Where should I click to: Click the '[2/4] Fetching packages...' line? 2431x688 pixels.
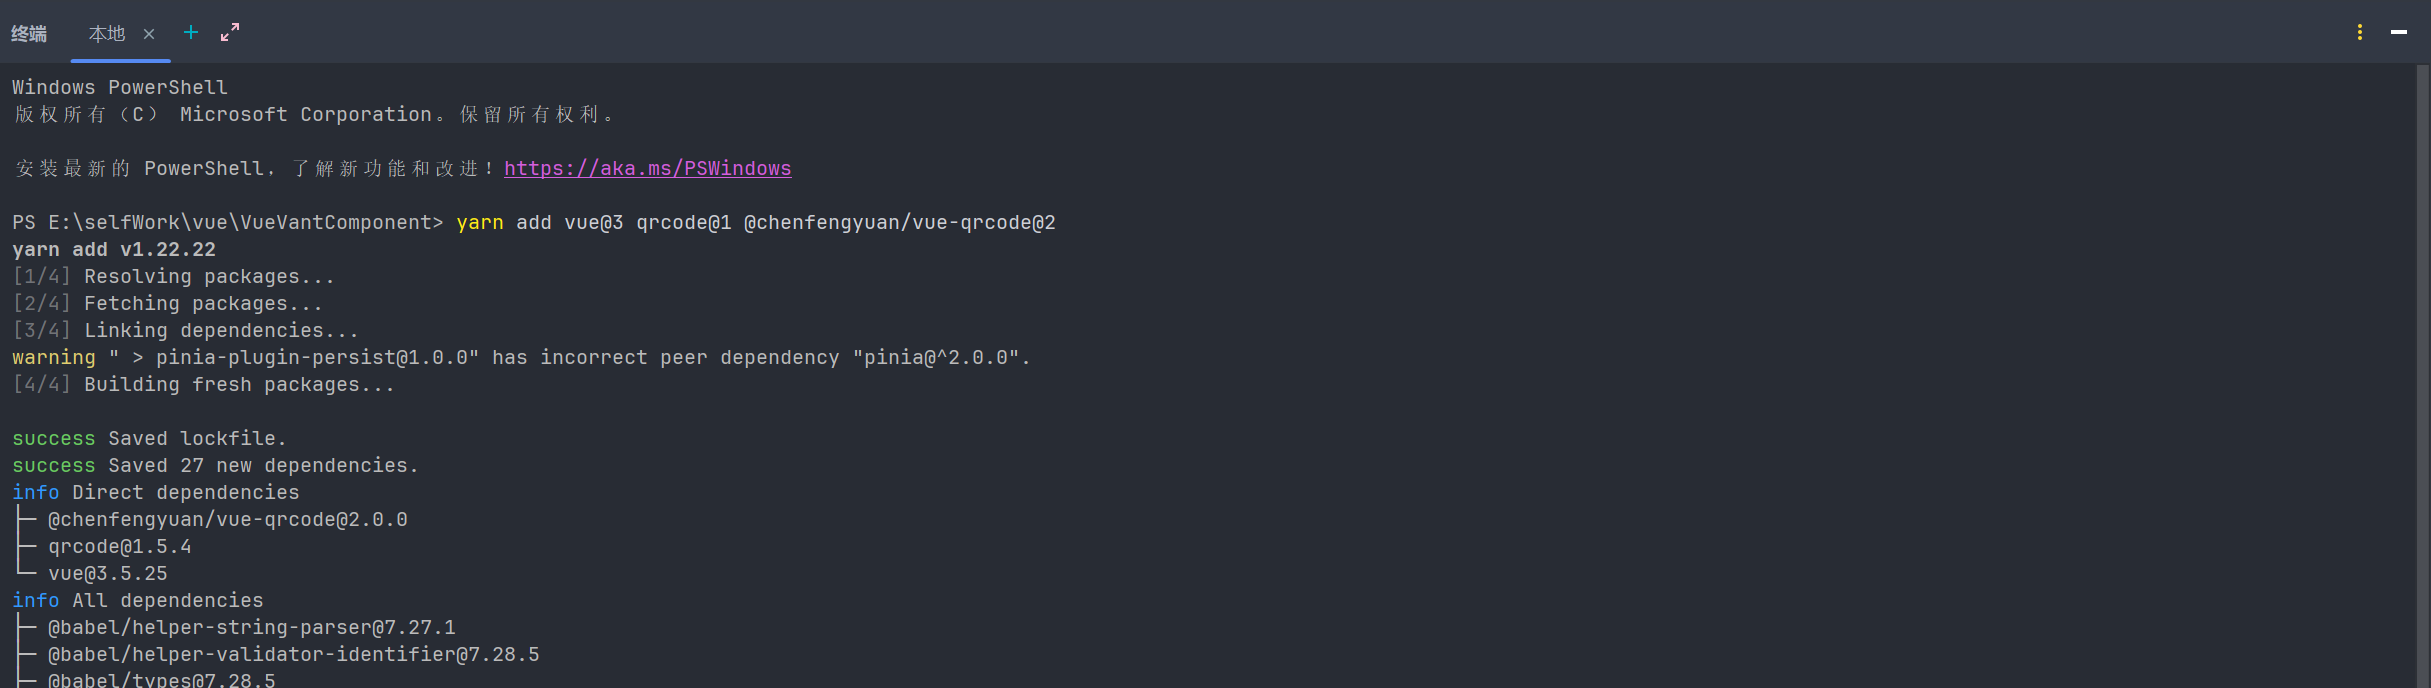point(168,303)
